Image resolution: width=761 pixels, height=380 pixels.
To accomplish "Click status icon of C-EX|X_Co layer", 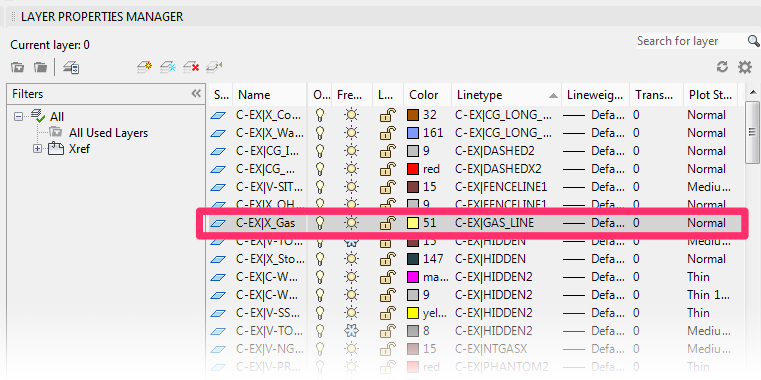I will pyautogui.click(x=218, y=116).
